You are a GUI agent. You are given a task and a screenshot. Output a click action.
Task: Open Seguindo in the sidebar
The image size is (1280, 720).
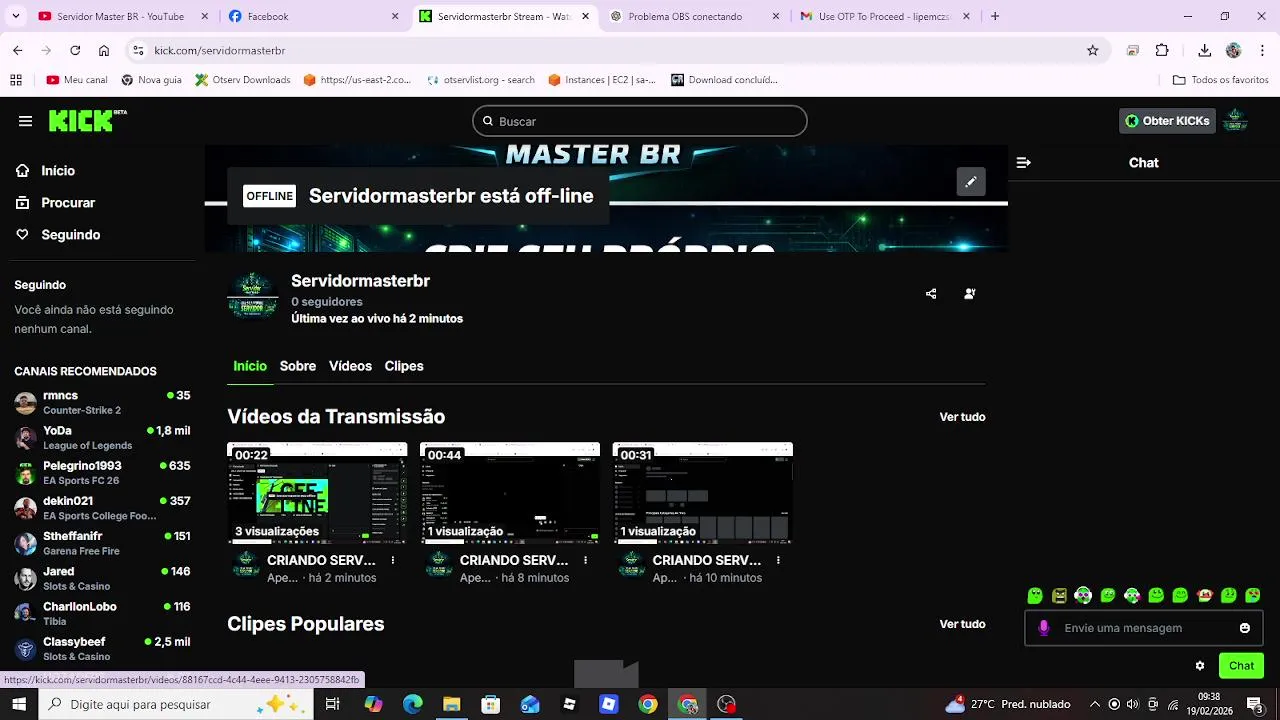(71, 235)
